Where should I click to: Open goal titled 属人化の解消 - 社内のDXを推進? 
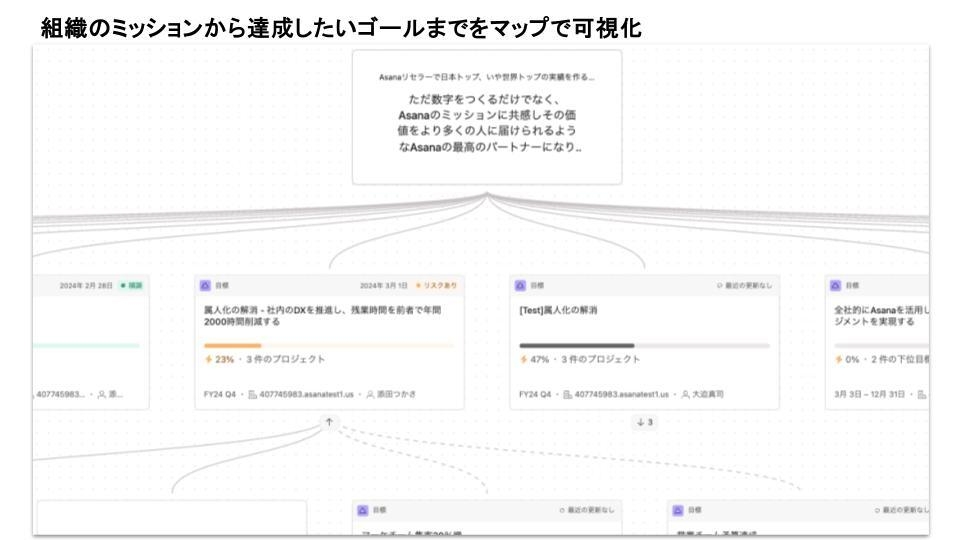coord(320,316)
